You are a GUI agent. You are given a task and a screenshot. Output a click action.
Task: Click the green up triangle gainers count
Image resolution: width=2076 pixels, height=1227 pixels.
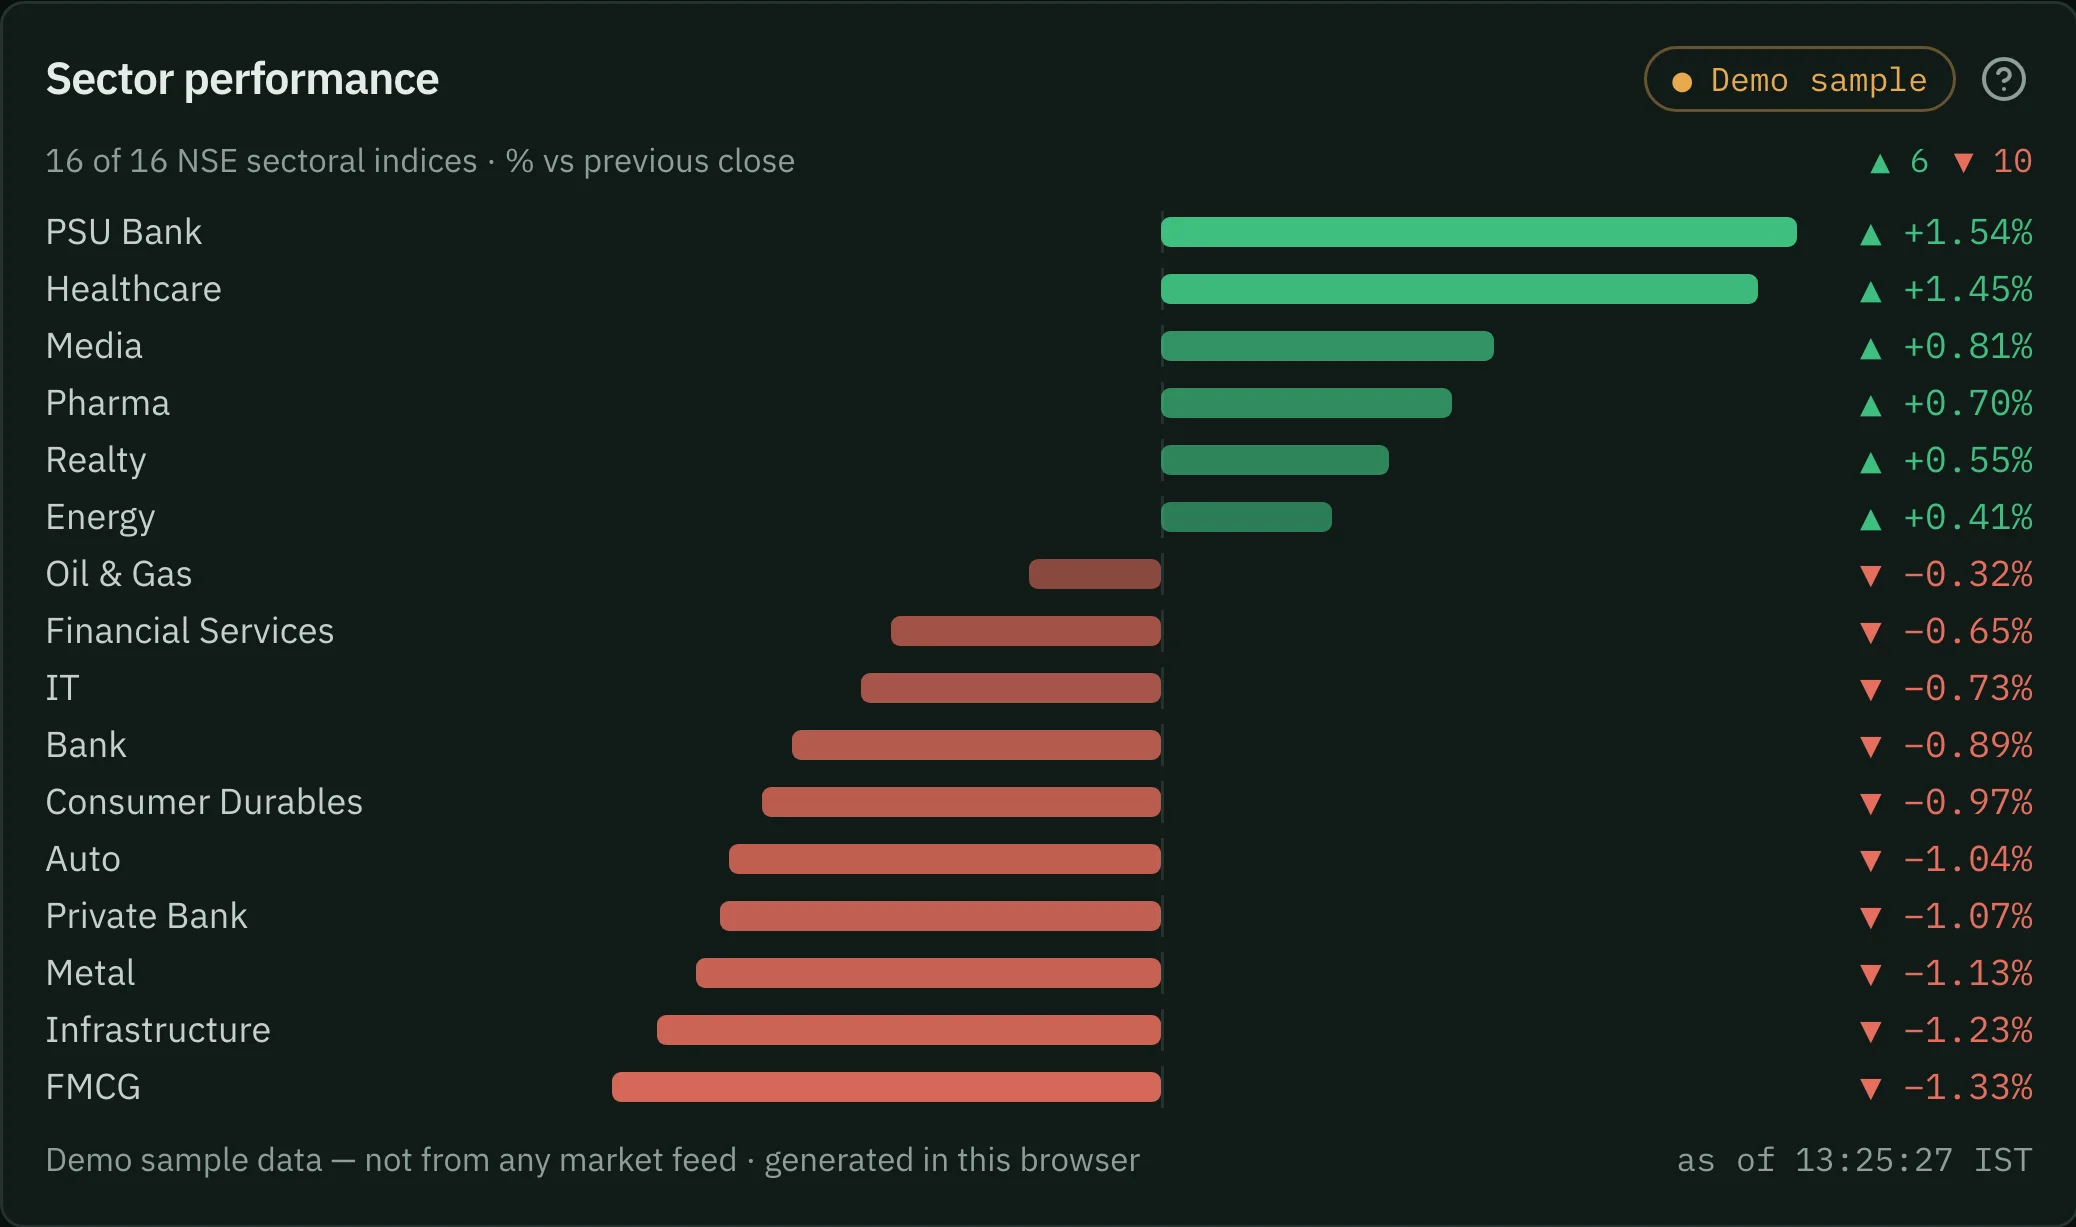(x=1899, y=162)
